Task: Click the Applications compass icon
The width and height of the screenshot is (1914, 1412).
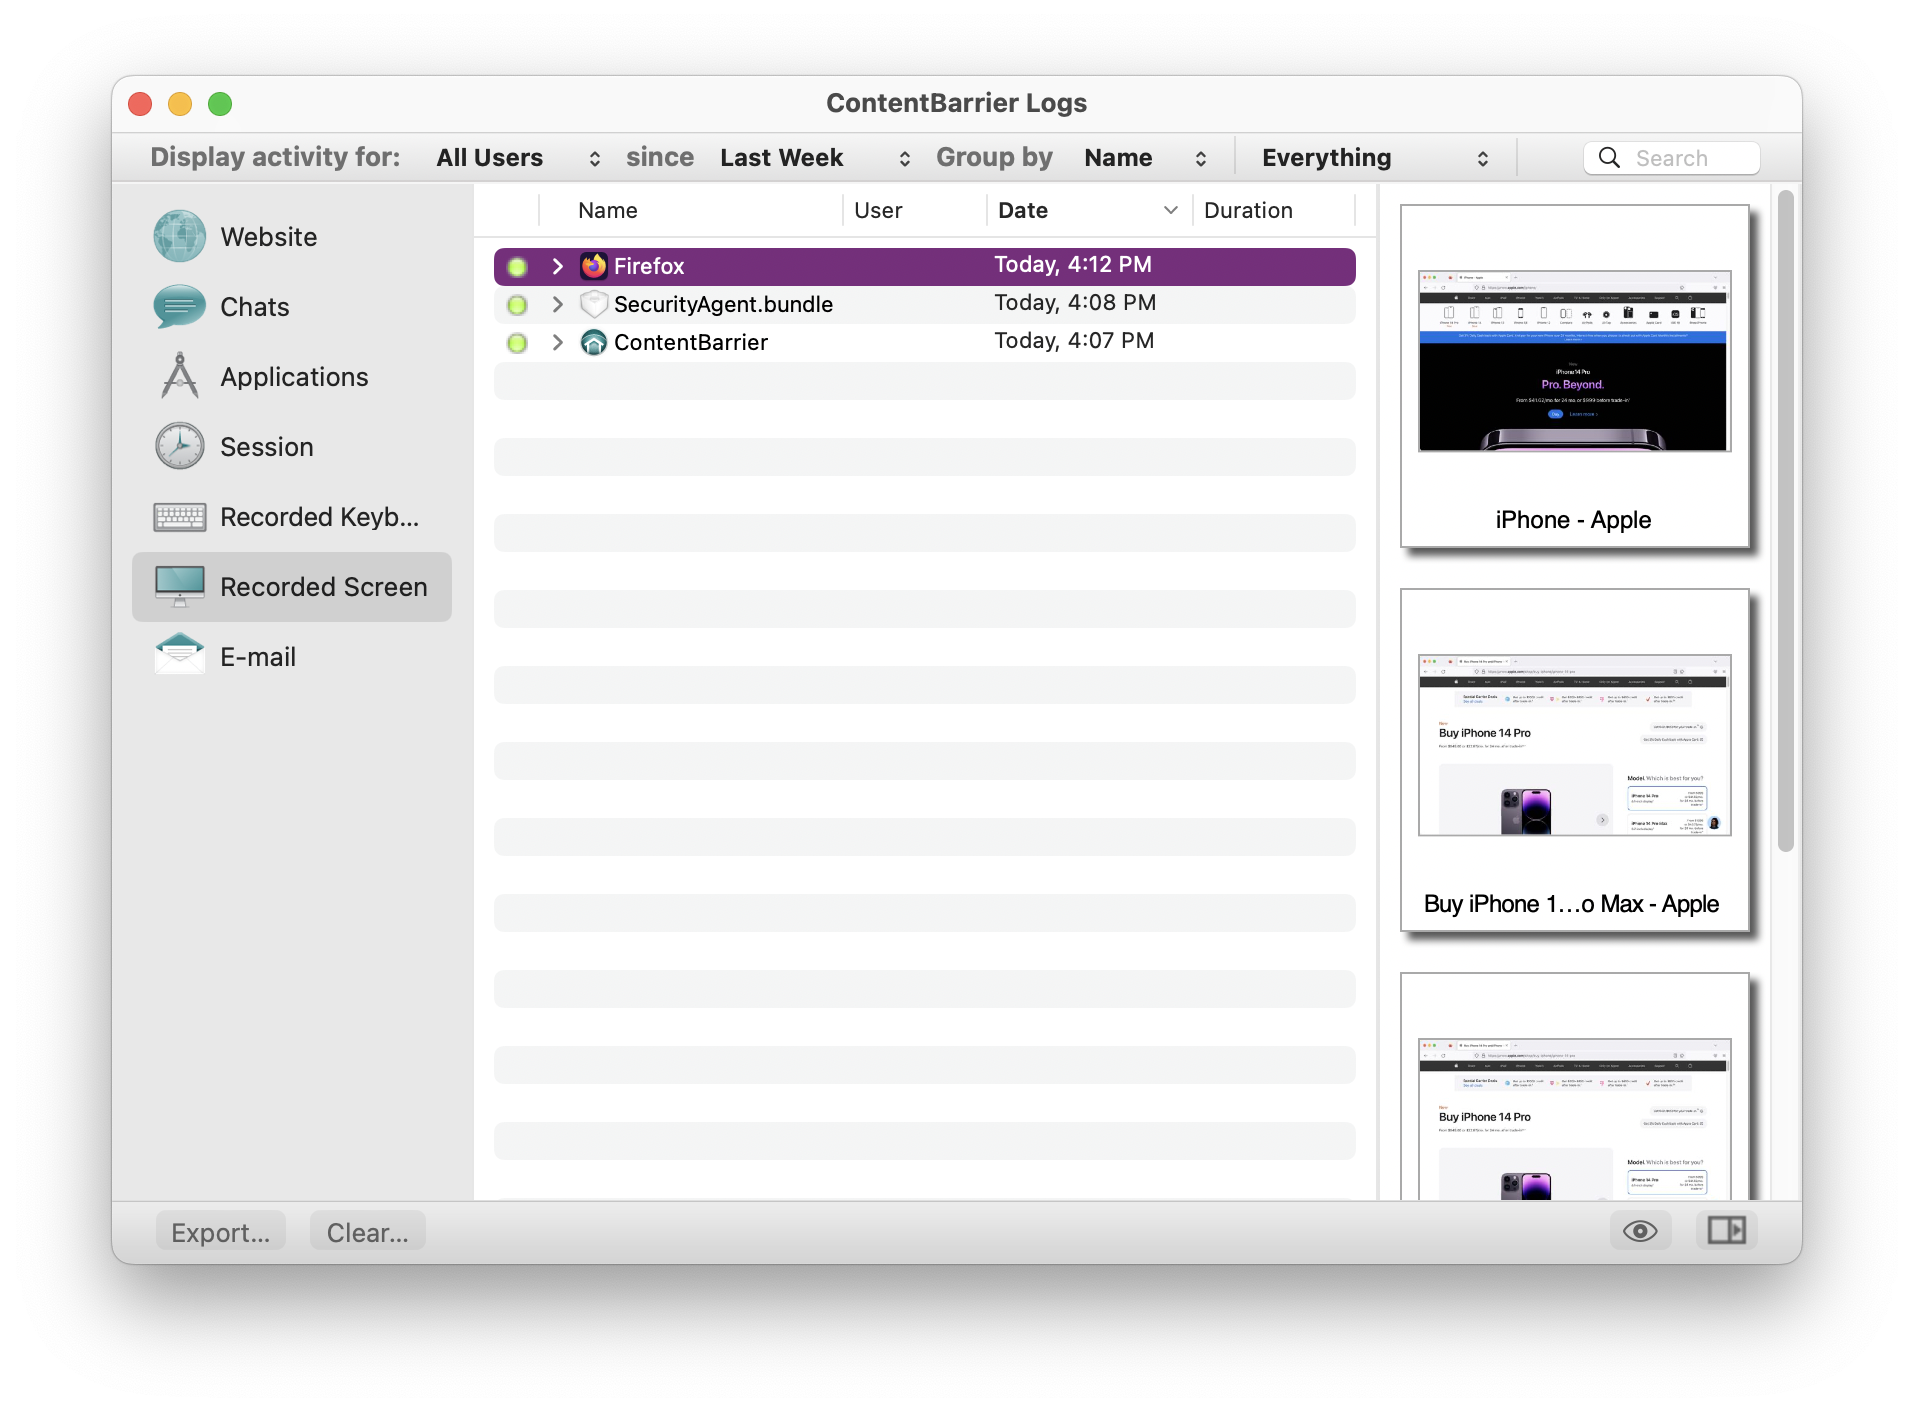Action: point(179,377)
